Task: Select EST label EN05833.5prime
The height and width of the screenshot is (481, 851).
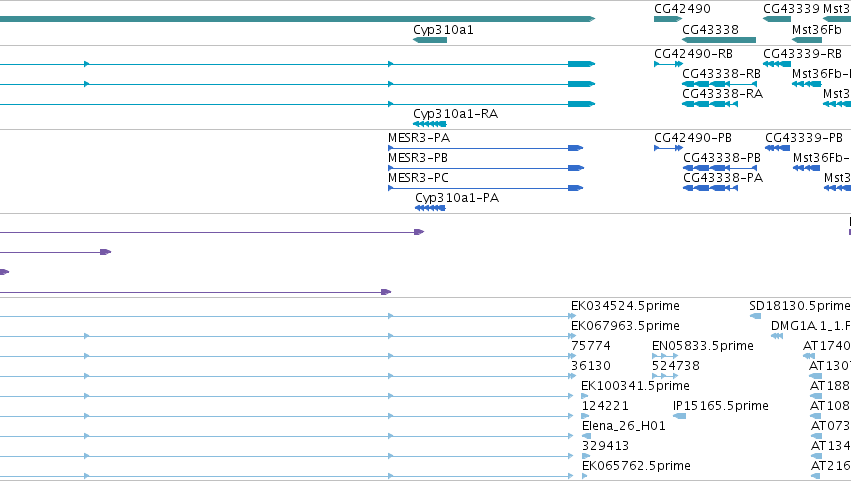Action: coord(703,346)
